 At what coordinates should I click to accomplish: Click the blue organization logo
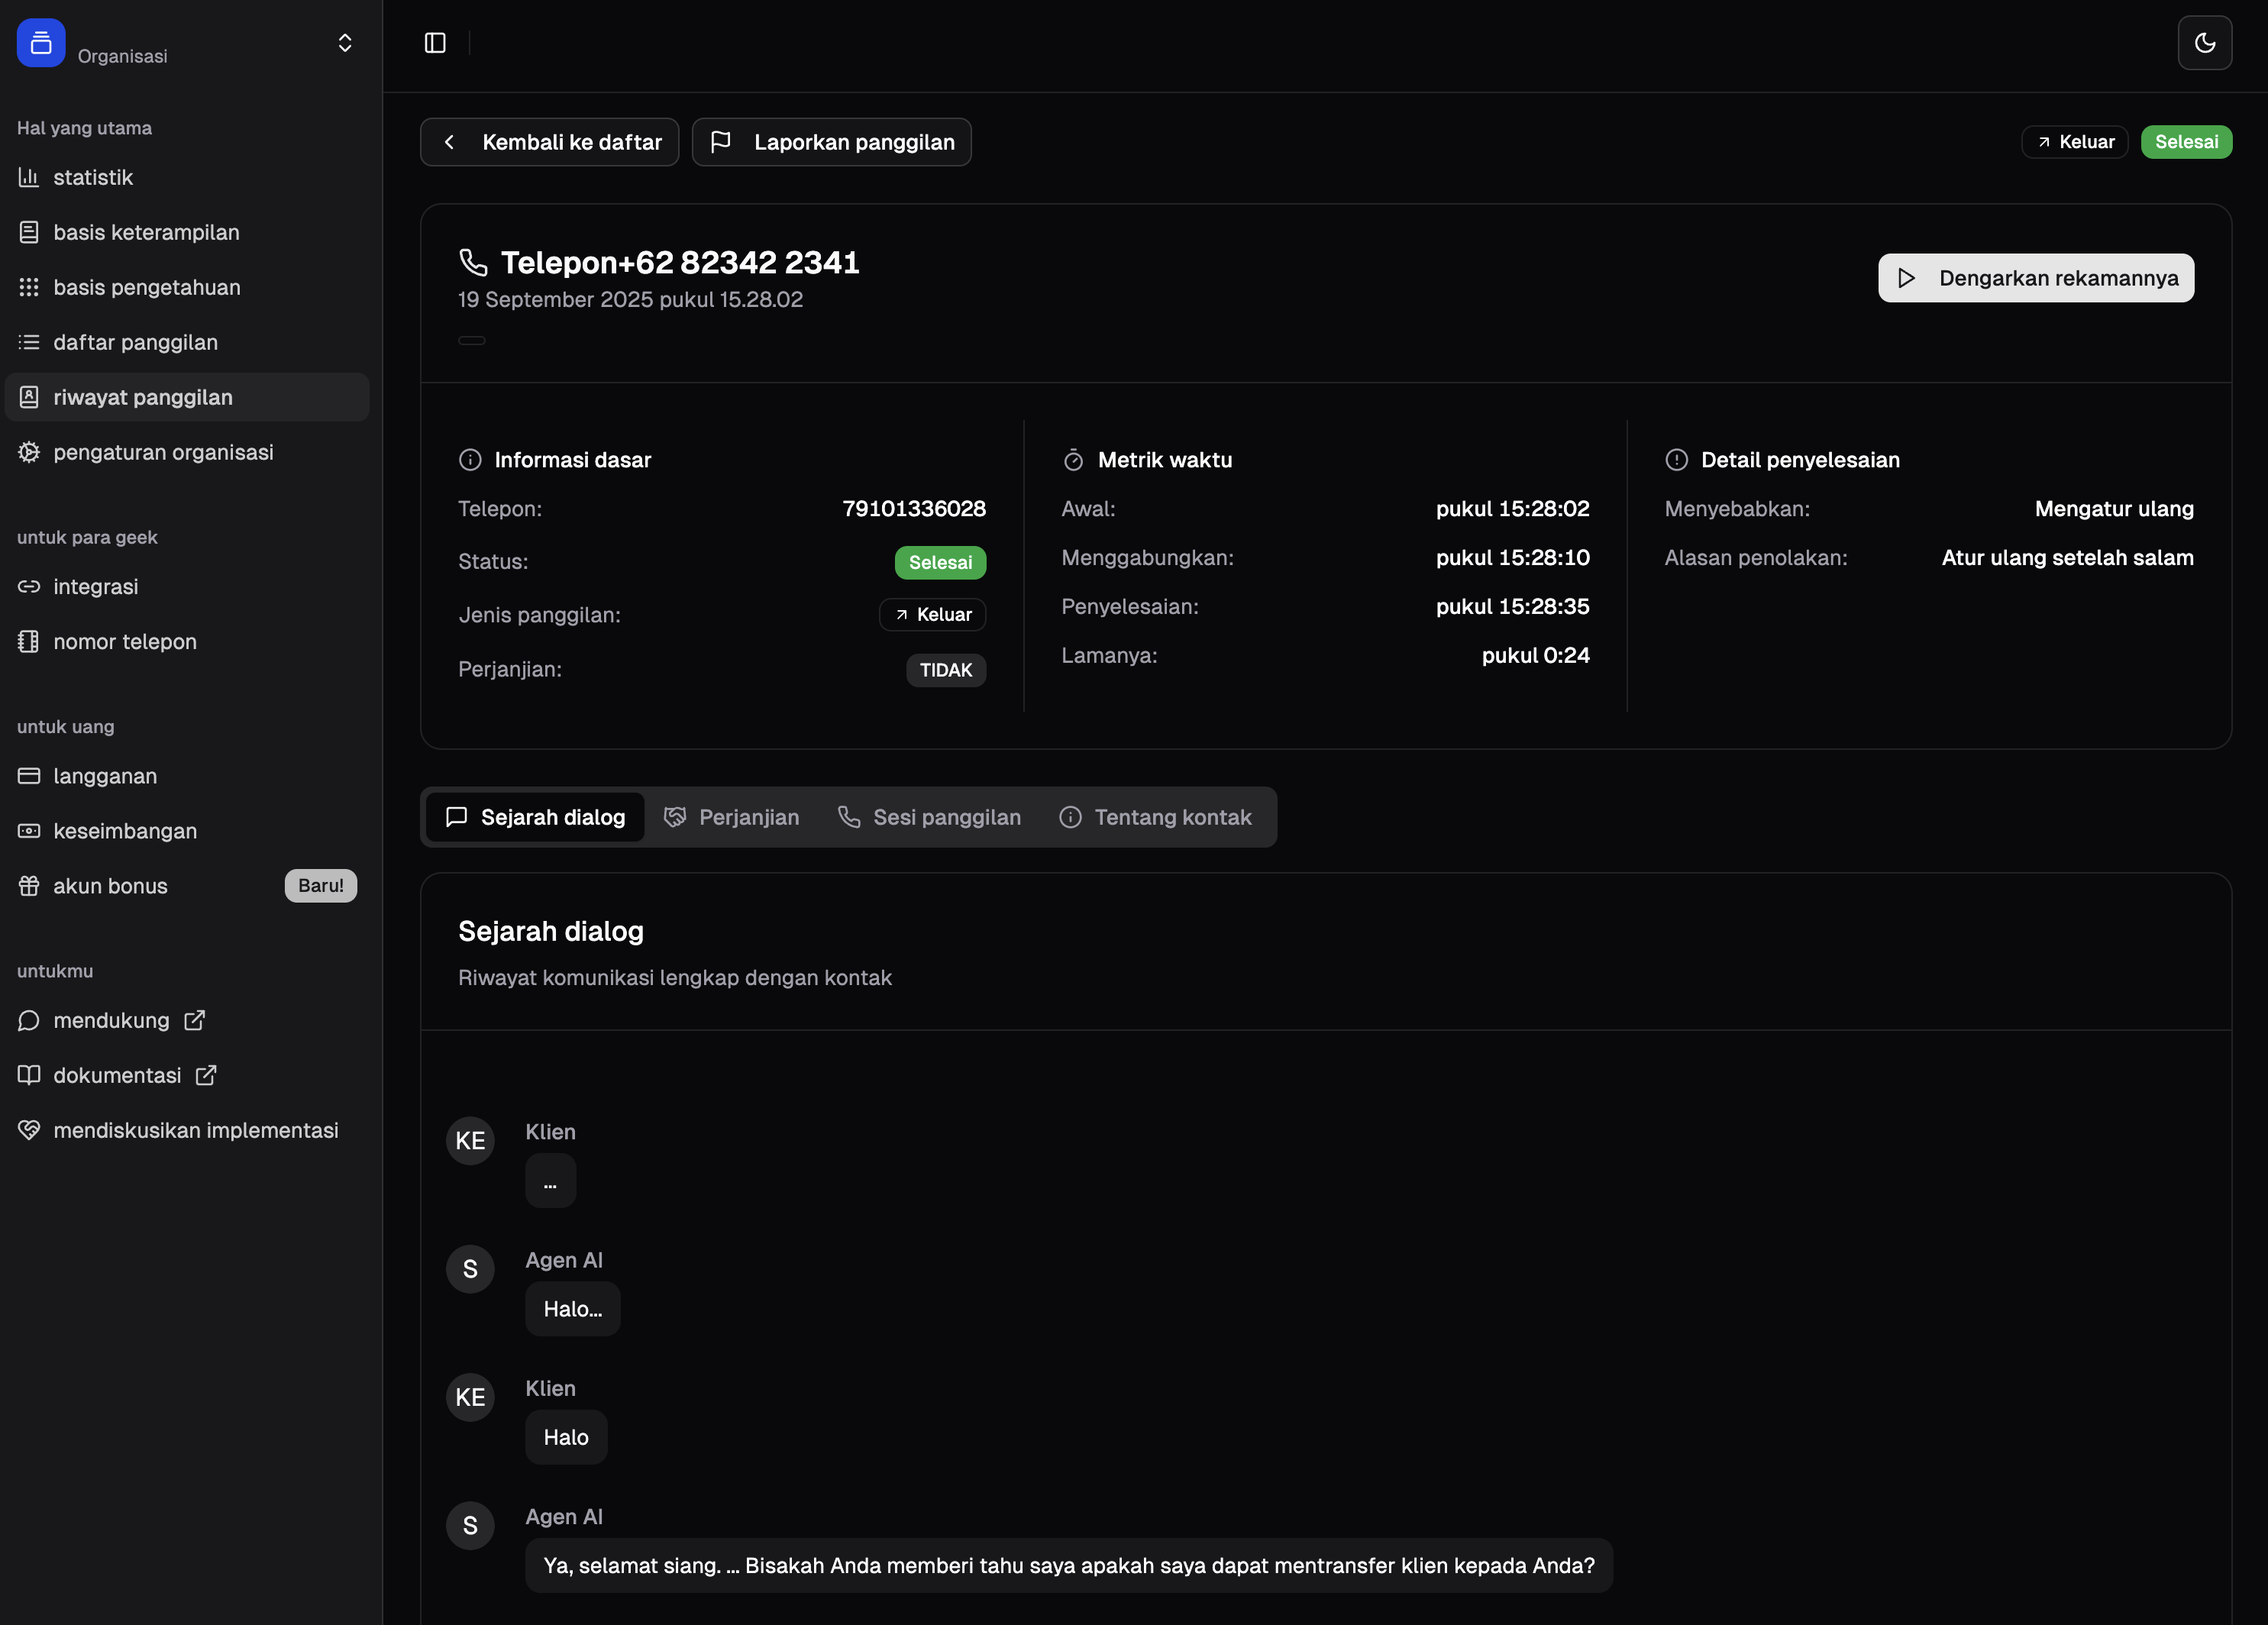click(x=41, y=43)
